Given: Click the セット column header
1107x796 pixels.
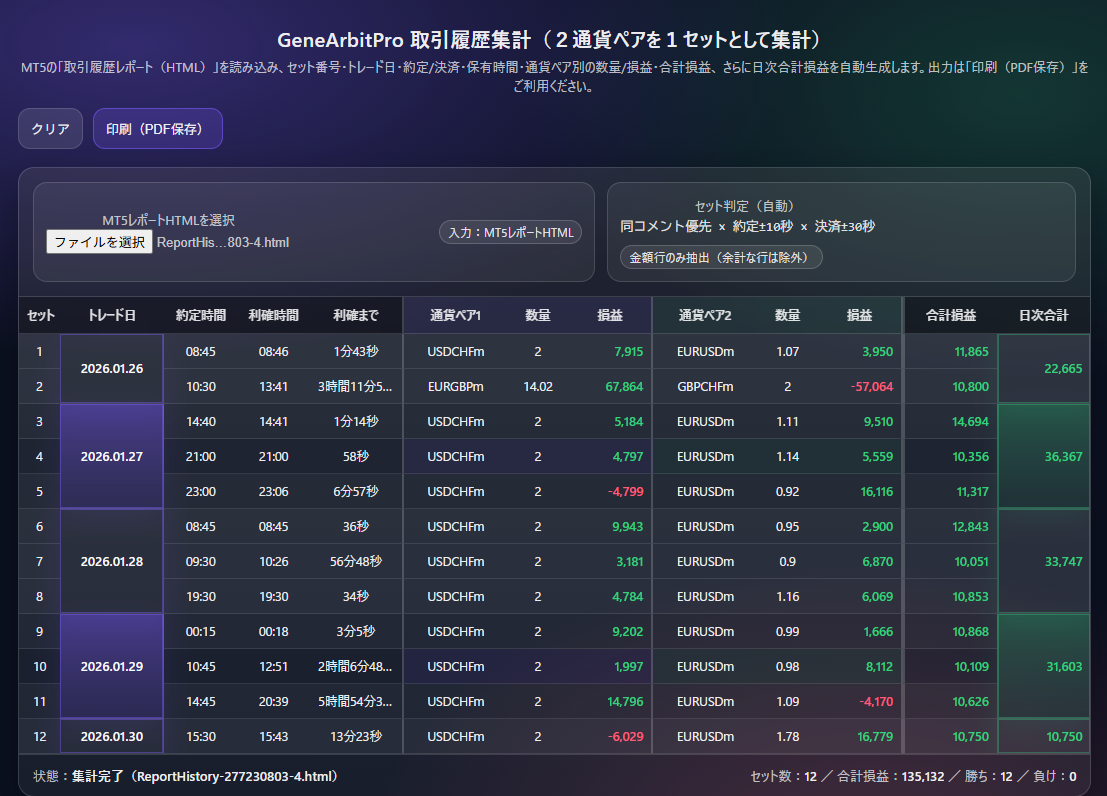Looking at the screenshot, I should (40, 315).
